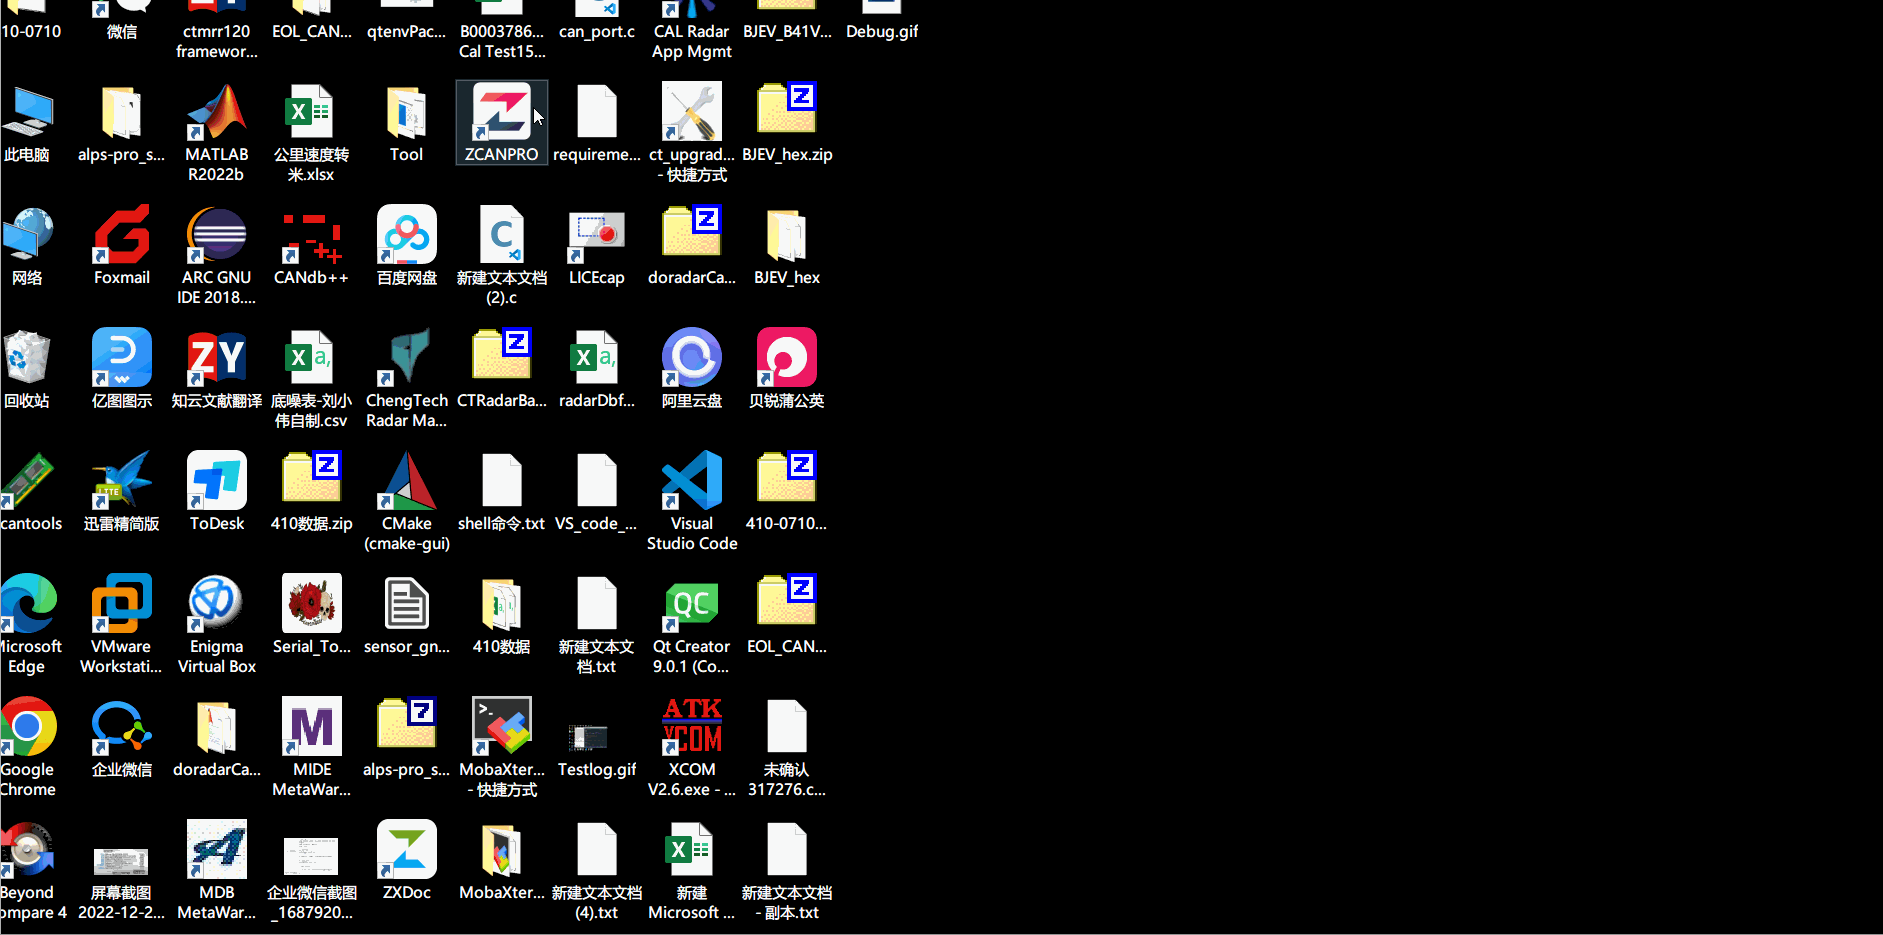Select the VMware Workstation icon
The width and height of the screenshot is (1883, 935).
point(122,605)
